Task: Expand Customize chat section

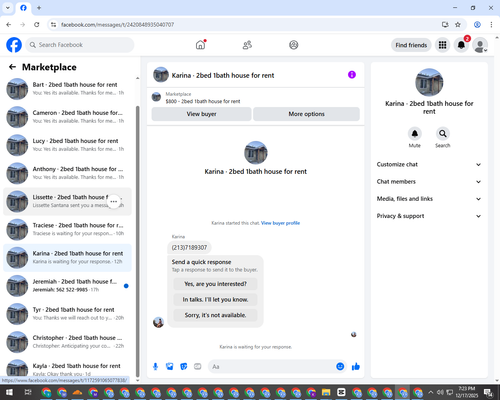Action: (429, 164)
